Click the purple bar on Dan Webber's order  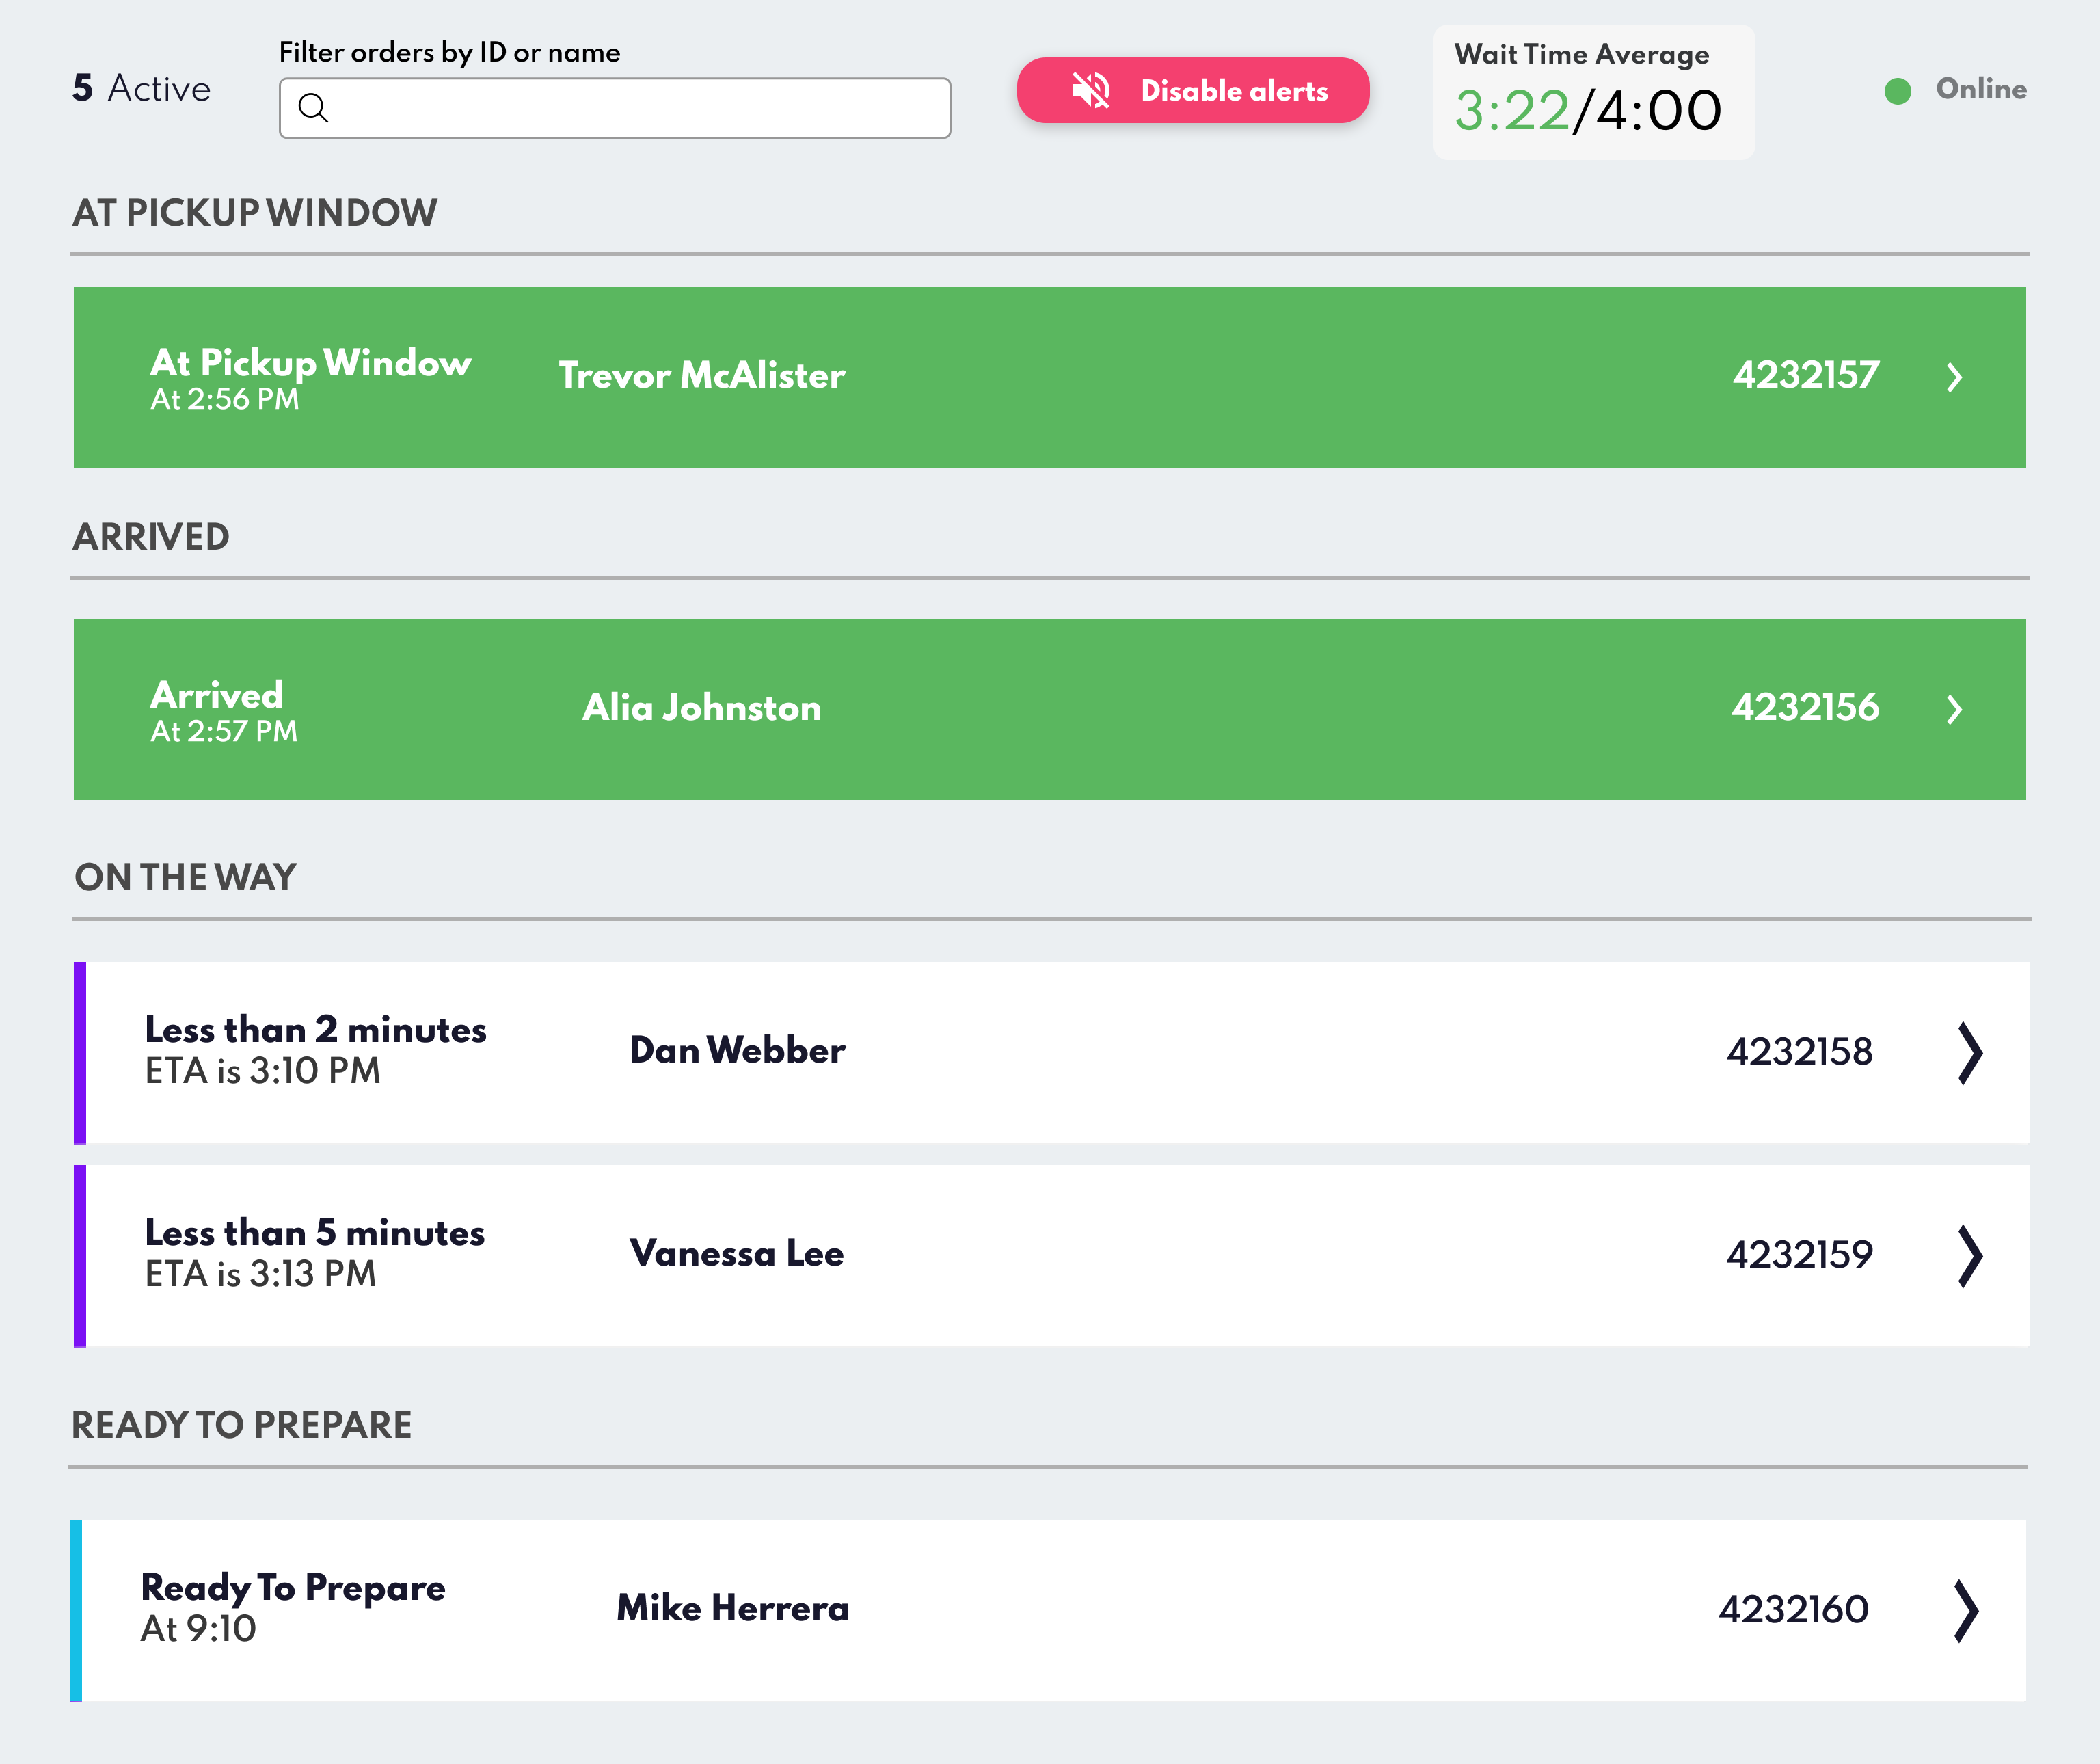coord(80,1052)
